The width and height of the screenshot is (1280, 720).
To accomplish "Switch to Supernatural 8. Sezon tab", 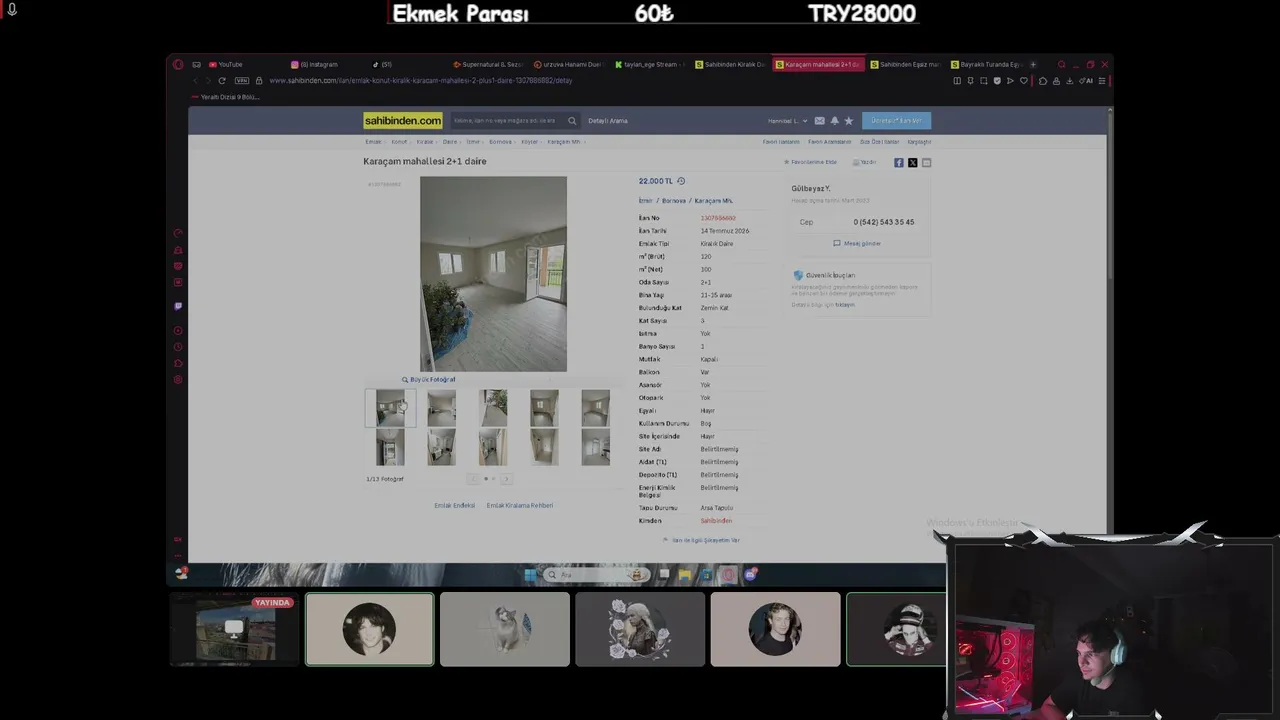I will coord(488,64).
